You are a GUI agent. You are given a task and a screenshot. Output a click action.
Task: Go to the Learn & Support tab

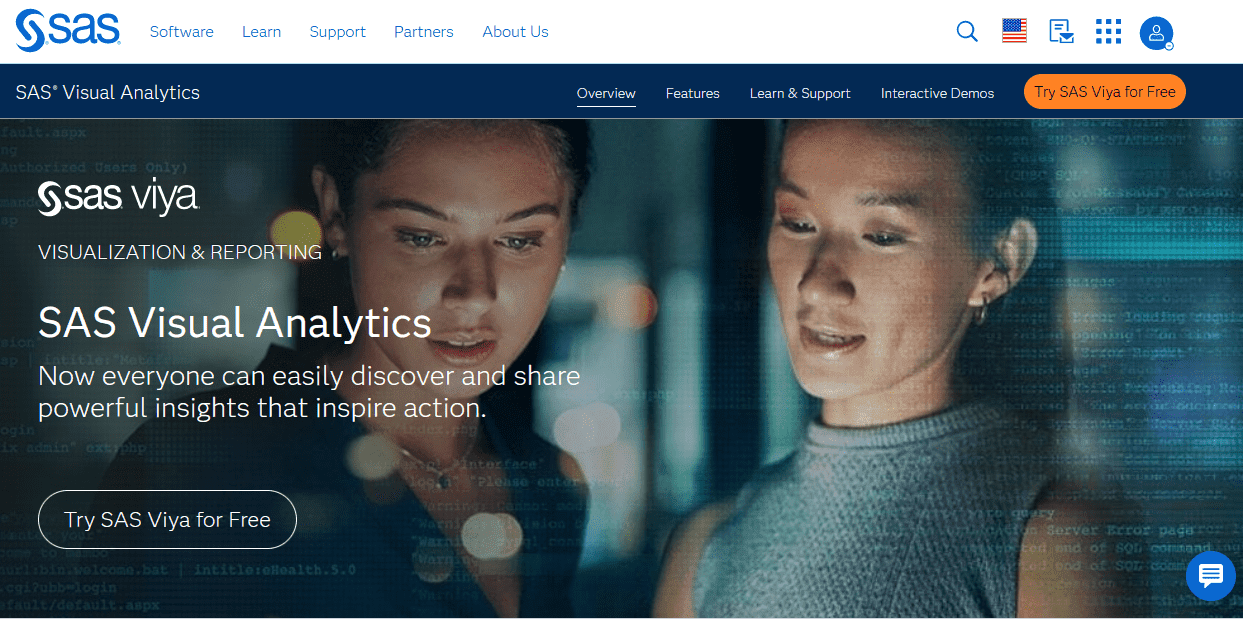coord(800,93)
